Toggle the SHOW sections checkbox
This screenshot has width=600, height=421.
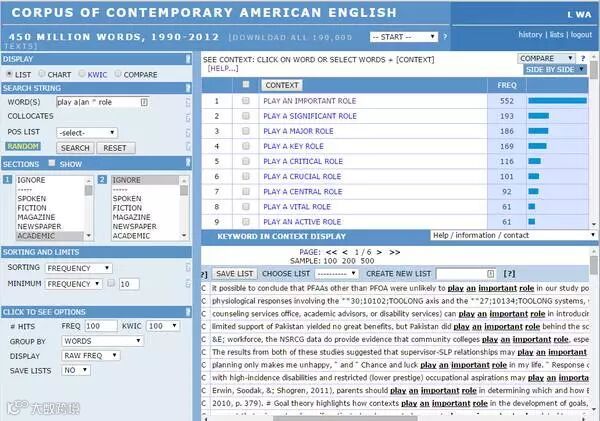(x=52, y=163)
